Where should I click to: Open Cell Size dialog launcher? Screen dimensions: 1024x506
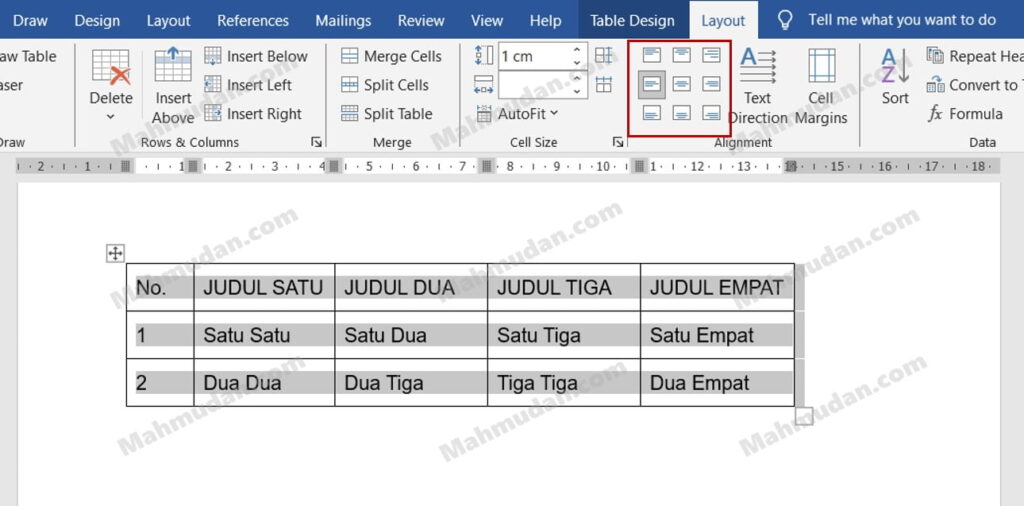(618, 143)
